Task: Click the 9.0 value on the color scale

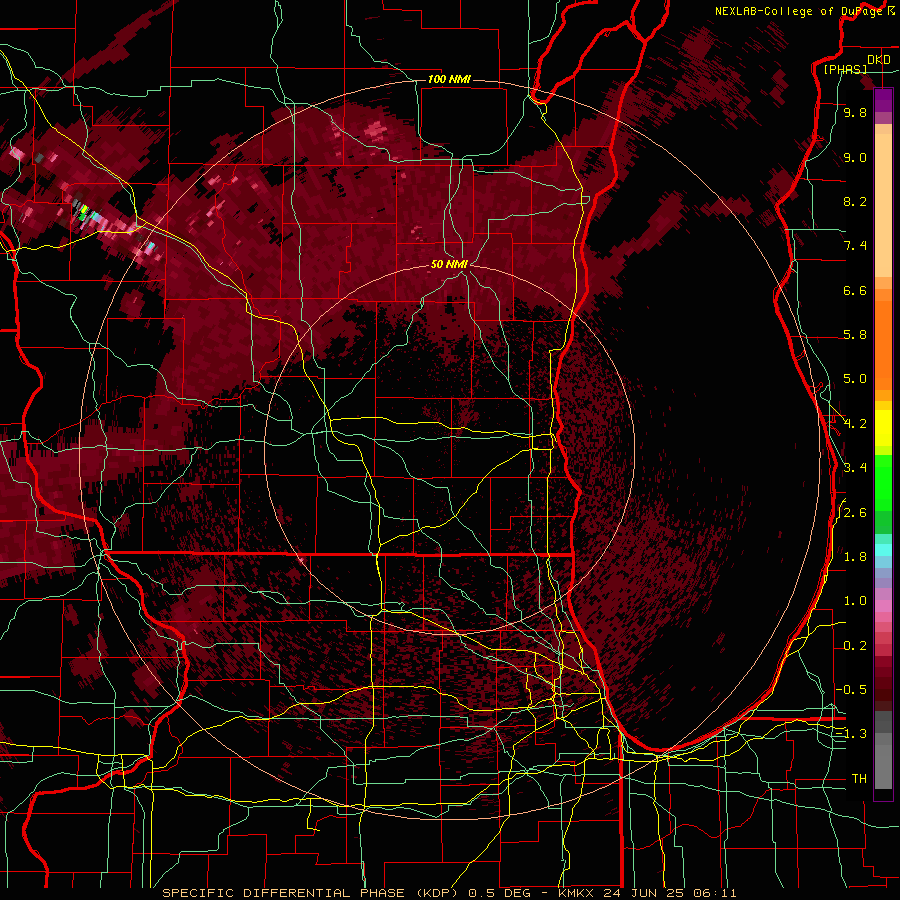Action: click(855, 158)
